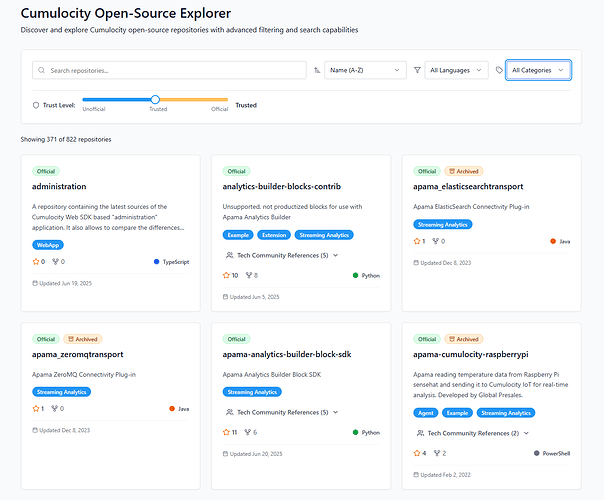This screenshot has width=604, height=500.
Task: Click people icon on apama-cumulocity-raspberrypi references
Action: (419, 433)
